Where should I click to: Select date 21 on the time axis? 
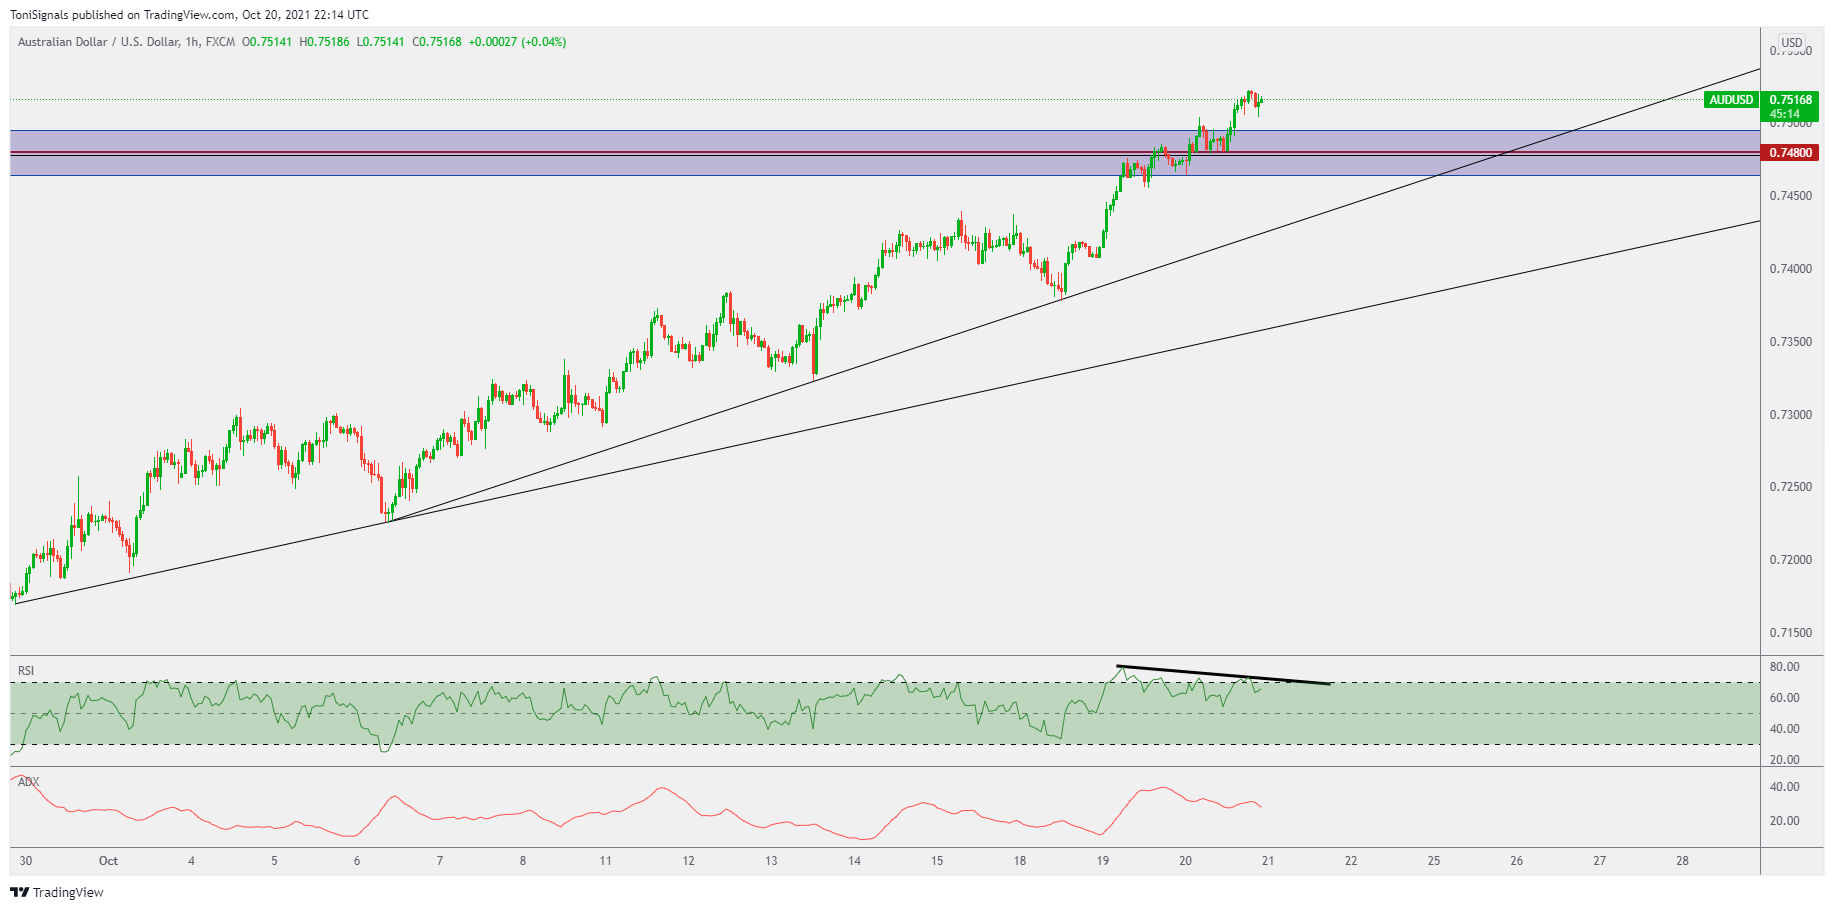pos(1267,860)
